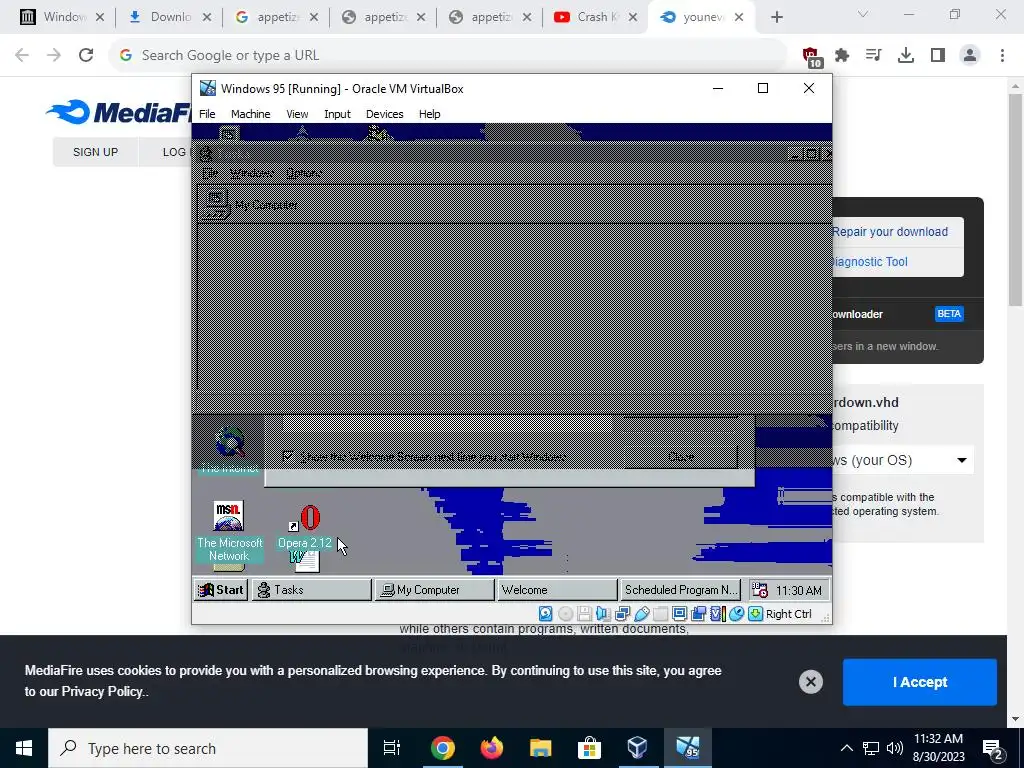Viewport: 1024px width, 768px height.
Task: Open Chrome downloads icon
Action: click(905, 56)
